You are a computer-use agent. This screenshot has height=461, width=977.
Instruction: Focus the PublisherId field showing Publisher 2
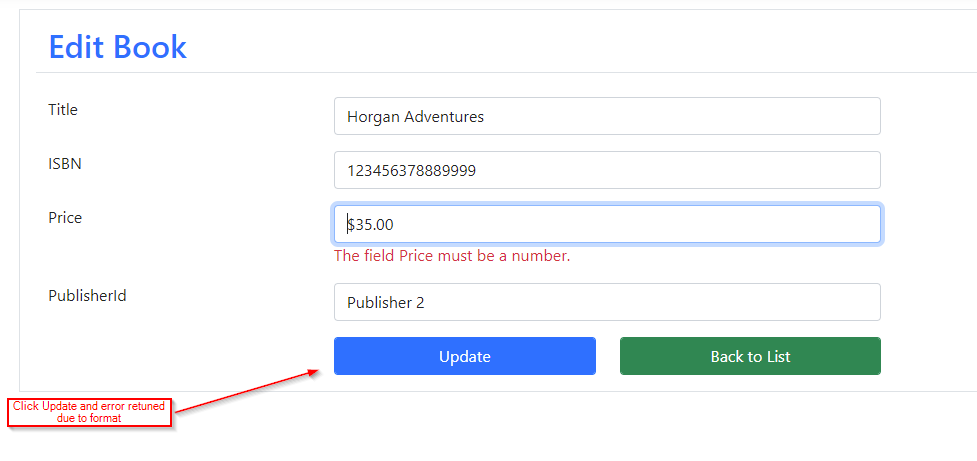(608, 302)
